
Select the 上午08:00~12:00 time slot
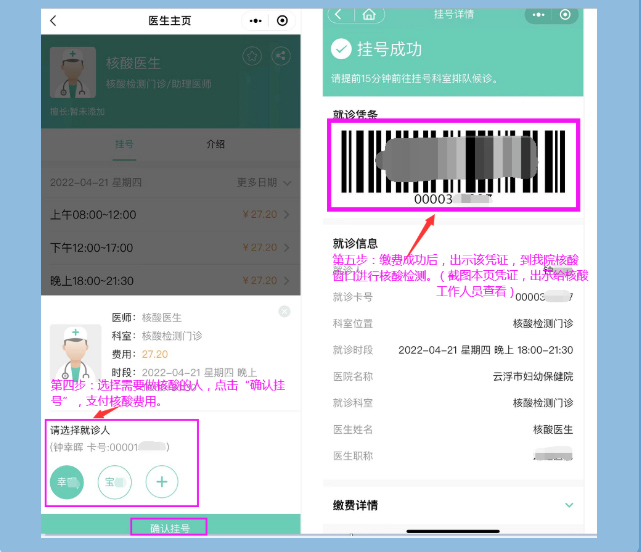pos(170,215)
